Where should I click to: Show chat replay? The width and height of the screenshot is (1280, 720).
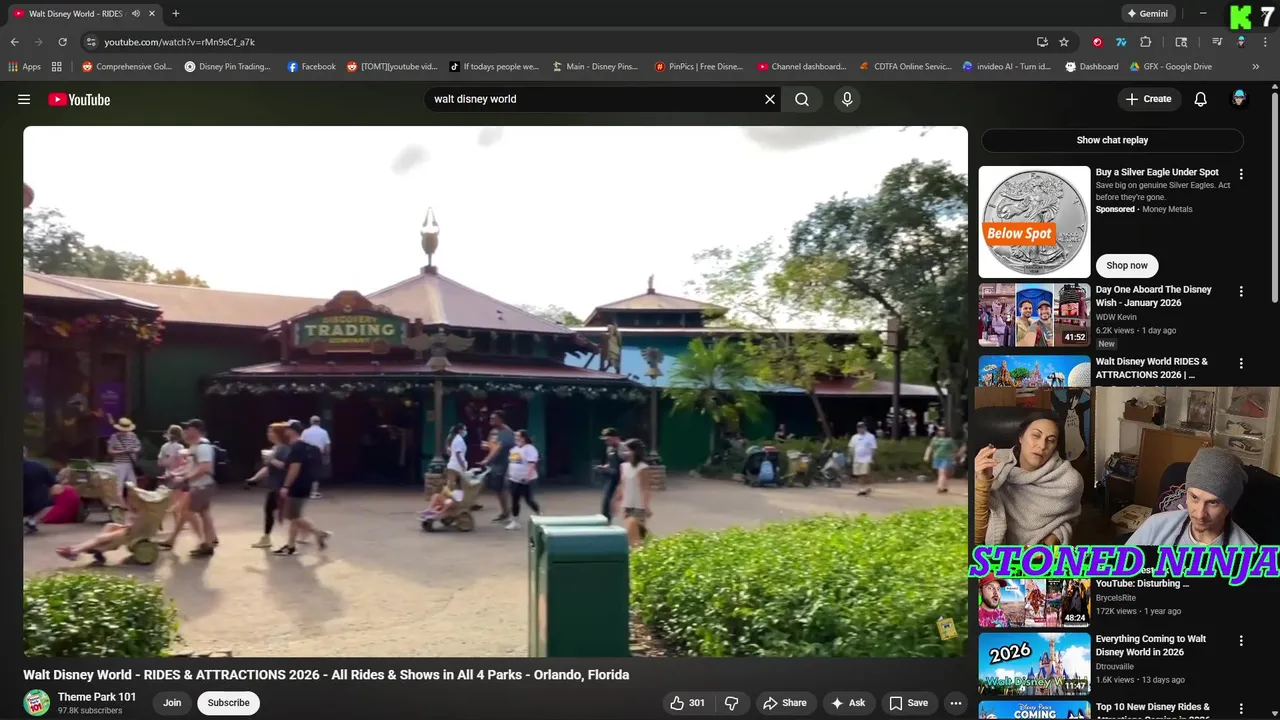tap(1112, 140)
